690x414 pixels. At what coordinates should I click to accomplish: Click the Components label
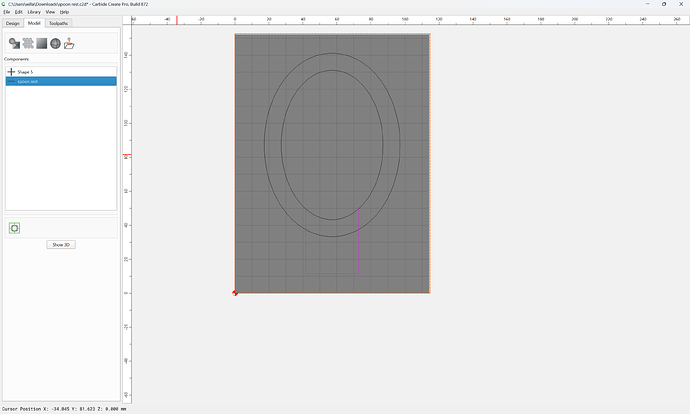16,59
